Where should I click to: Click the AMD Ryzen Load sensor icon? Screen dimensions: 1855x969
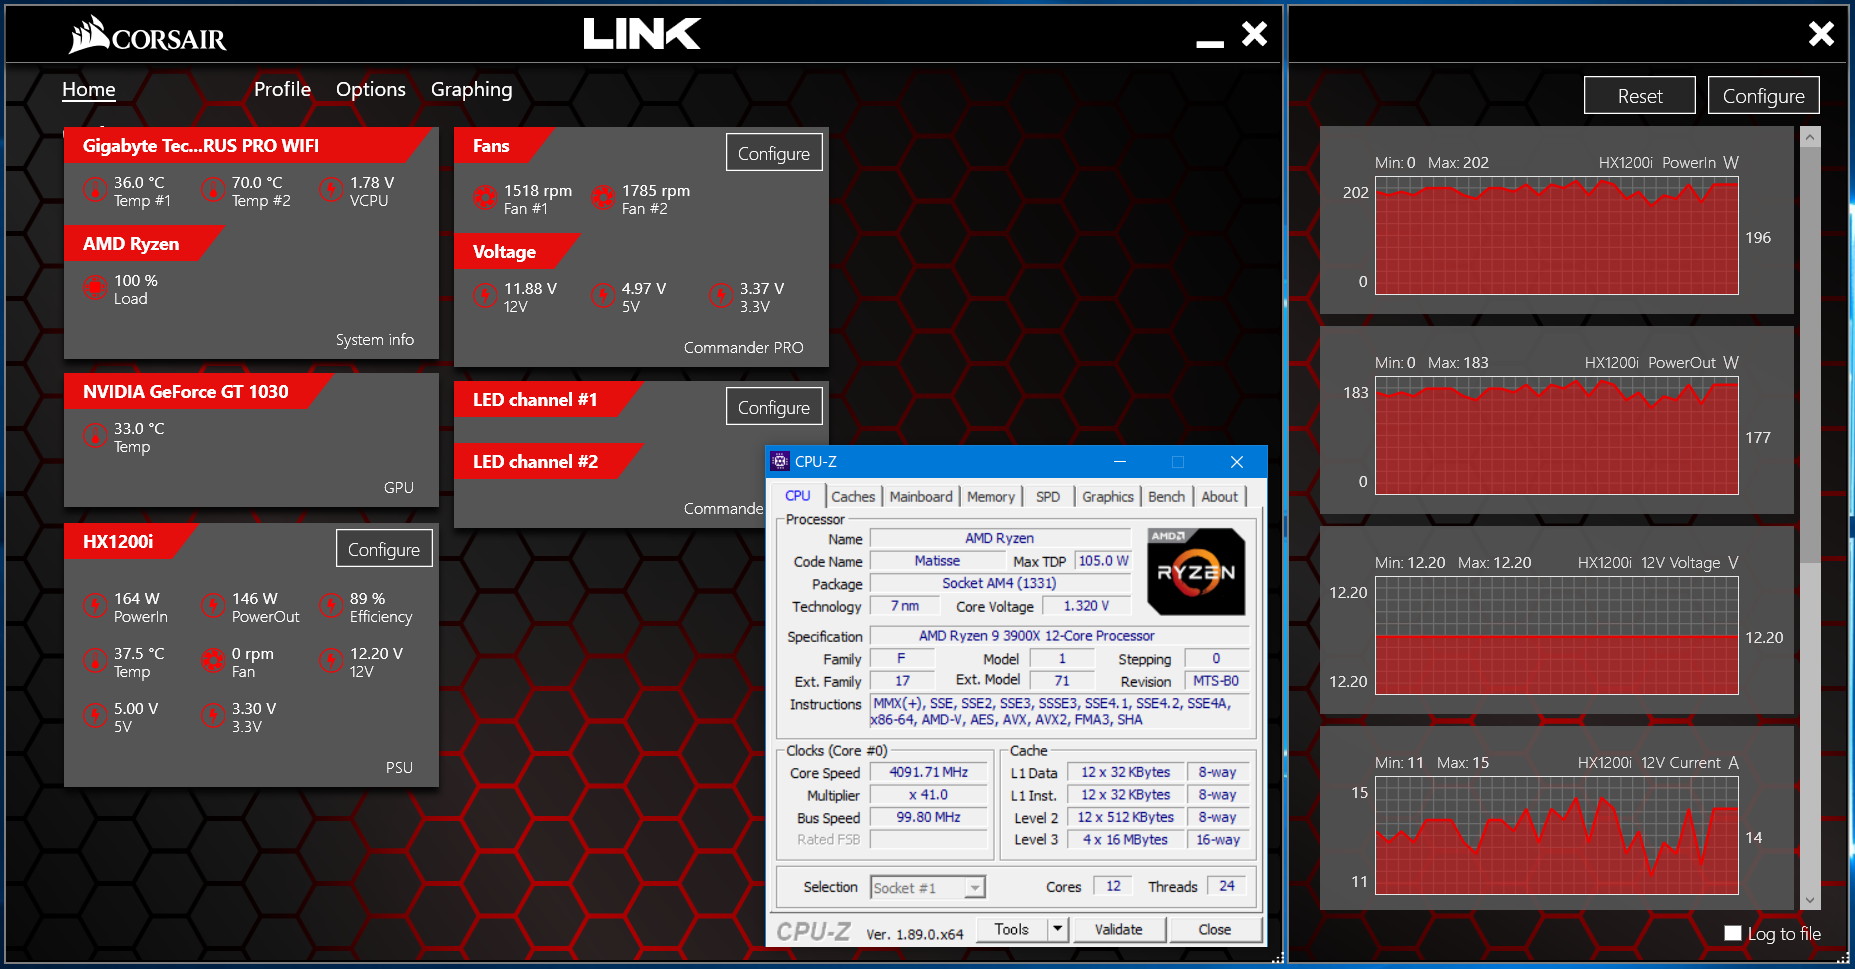click(x=95, y=288)
